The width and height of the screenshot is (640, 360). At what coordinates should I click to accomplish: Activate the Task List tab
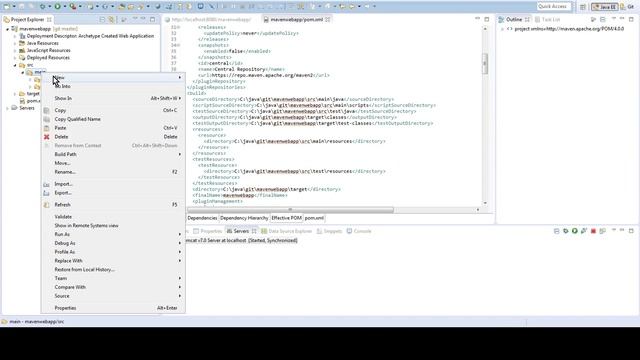[x=547, y=19]
